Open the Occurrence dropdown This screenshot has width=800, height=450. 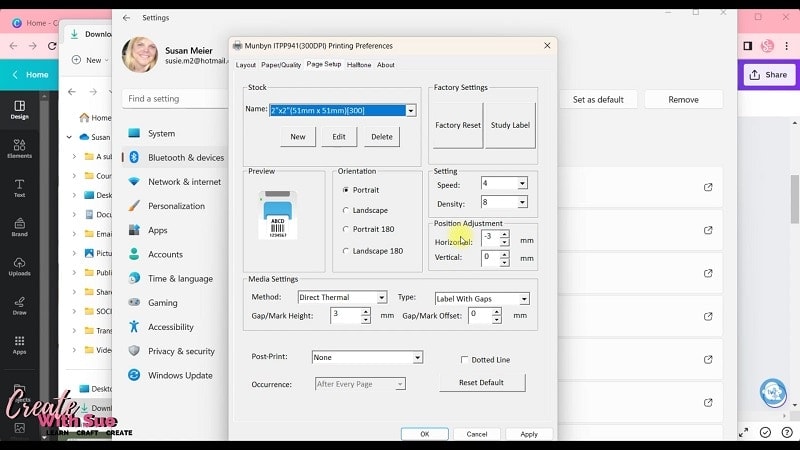point(400,384)
